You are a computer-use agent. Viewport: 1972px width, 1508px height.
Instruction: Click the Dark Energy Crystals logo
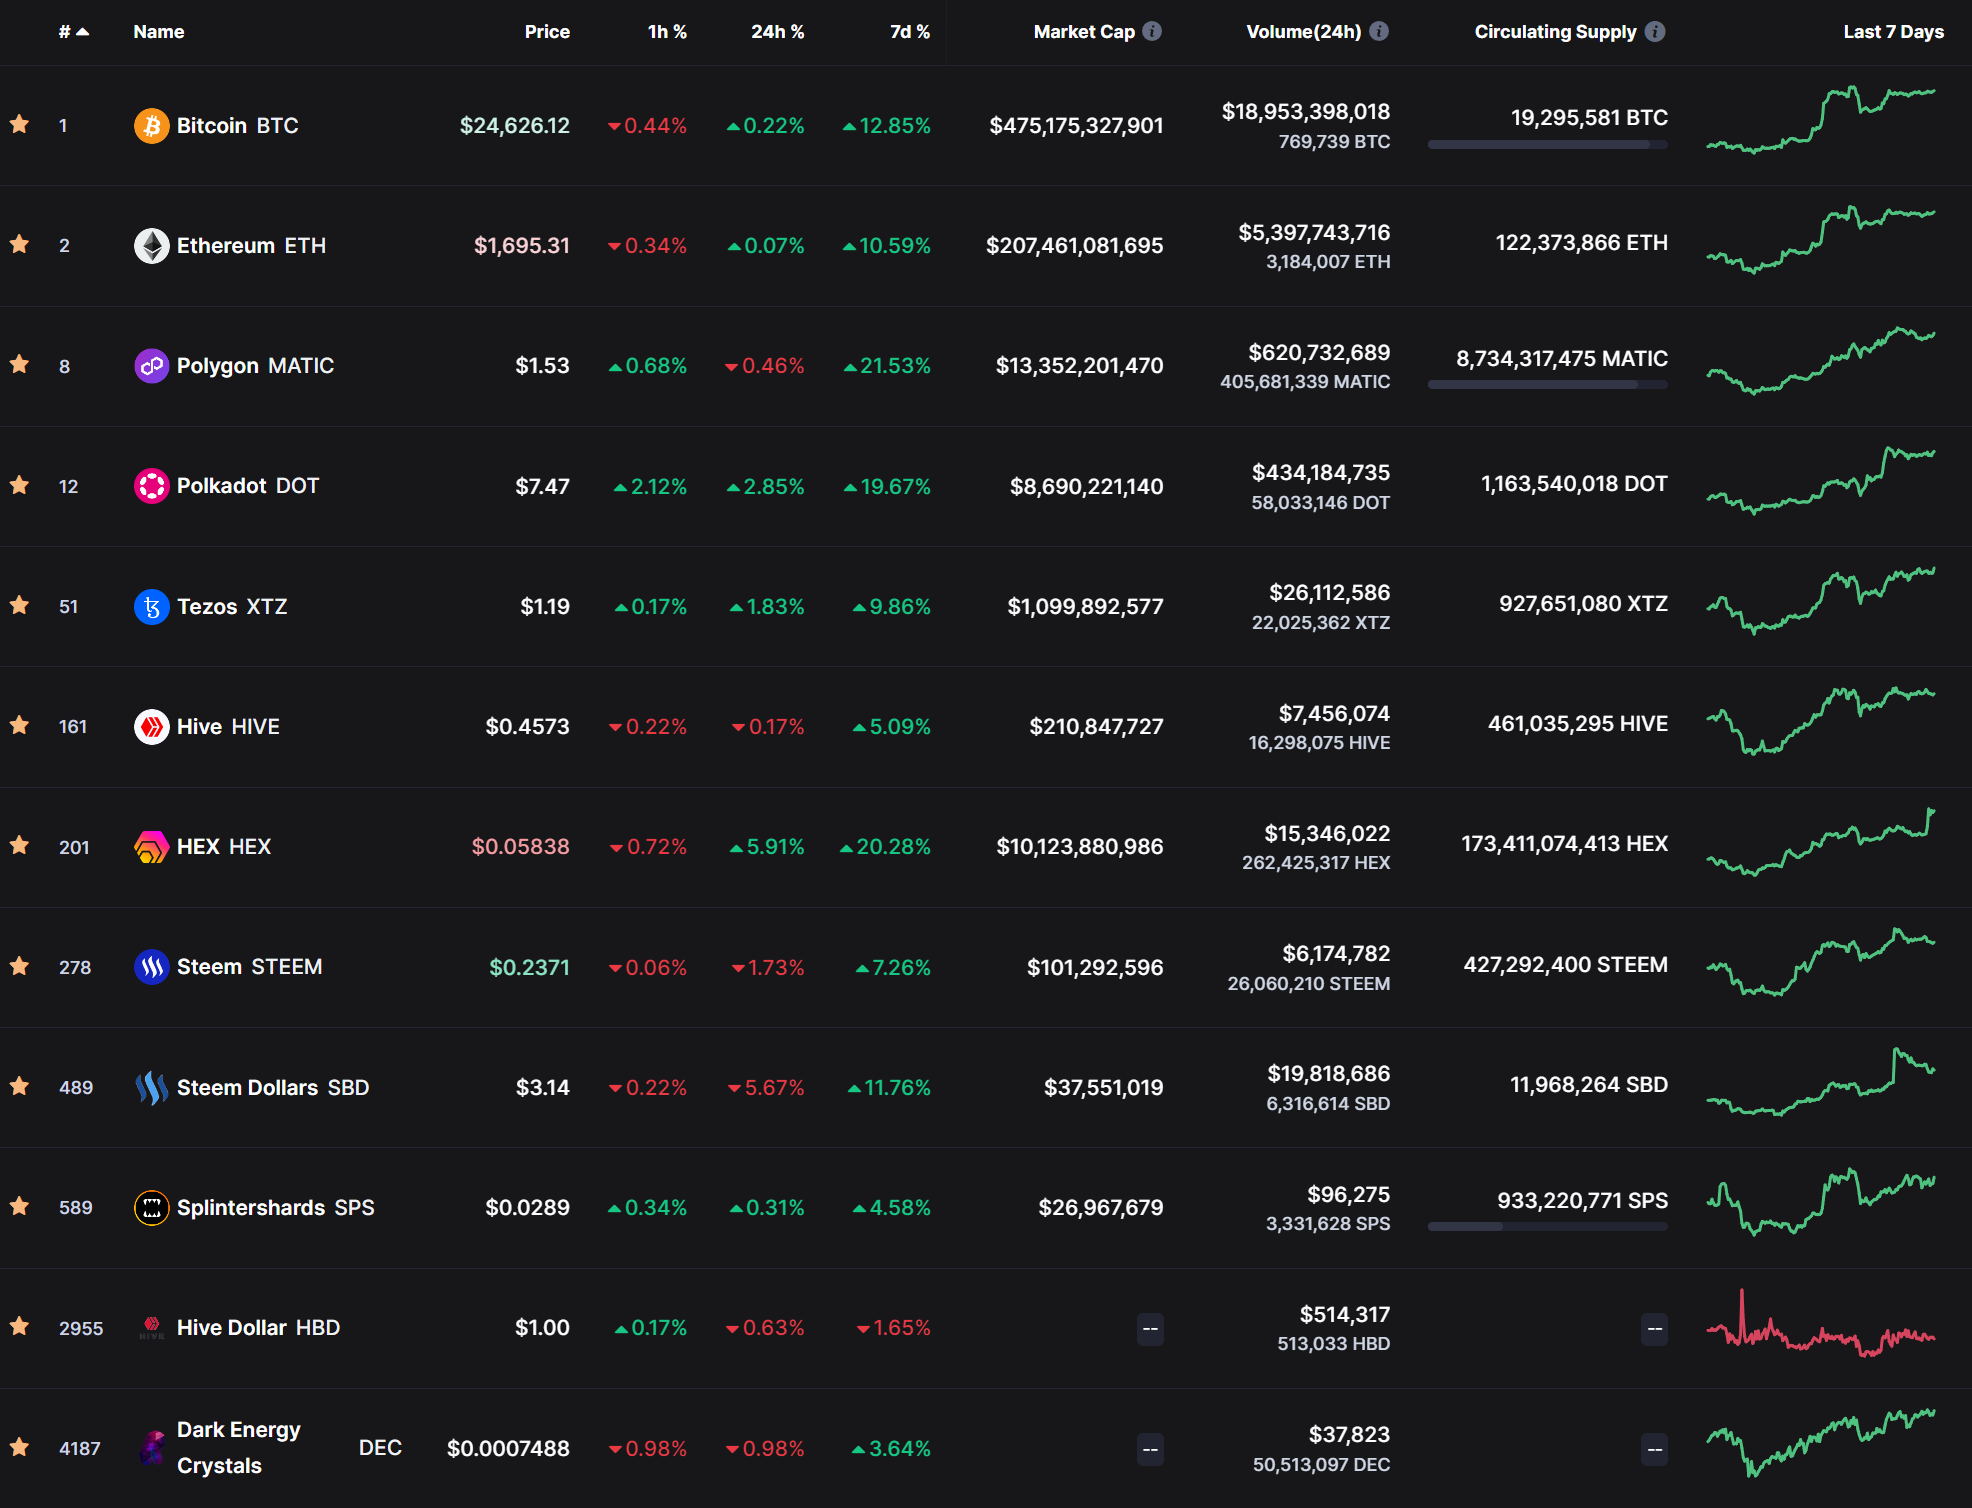151,1448
